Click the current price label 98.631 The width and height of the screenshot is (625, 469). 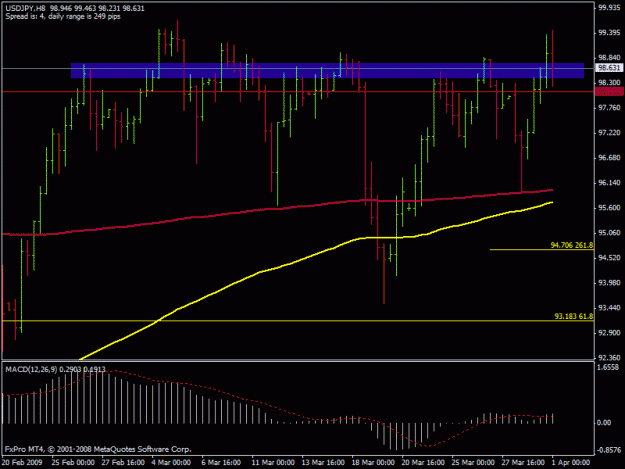tap(609, 68)
